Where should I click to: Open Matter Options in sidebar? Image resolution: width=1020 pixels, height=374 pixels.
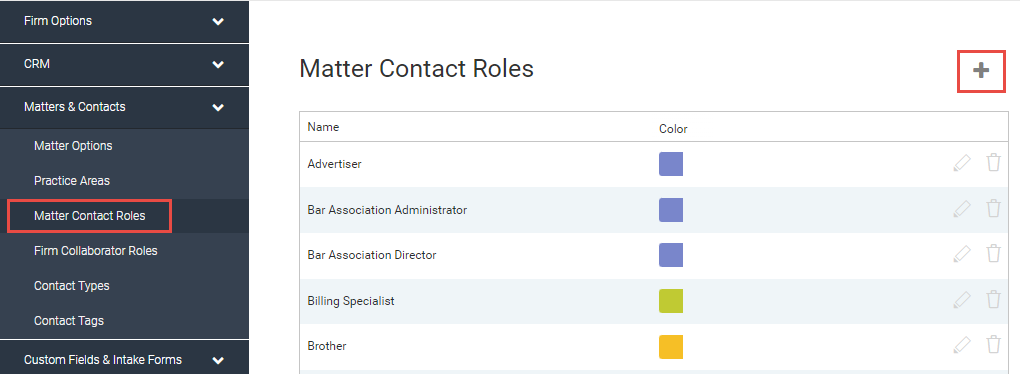tap(73, 146)
